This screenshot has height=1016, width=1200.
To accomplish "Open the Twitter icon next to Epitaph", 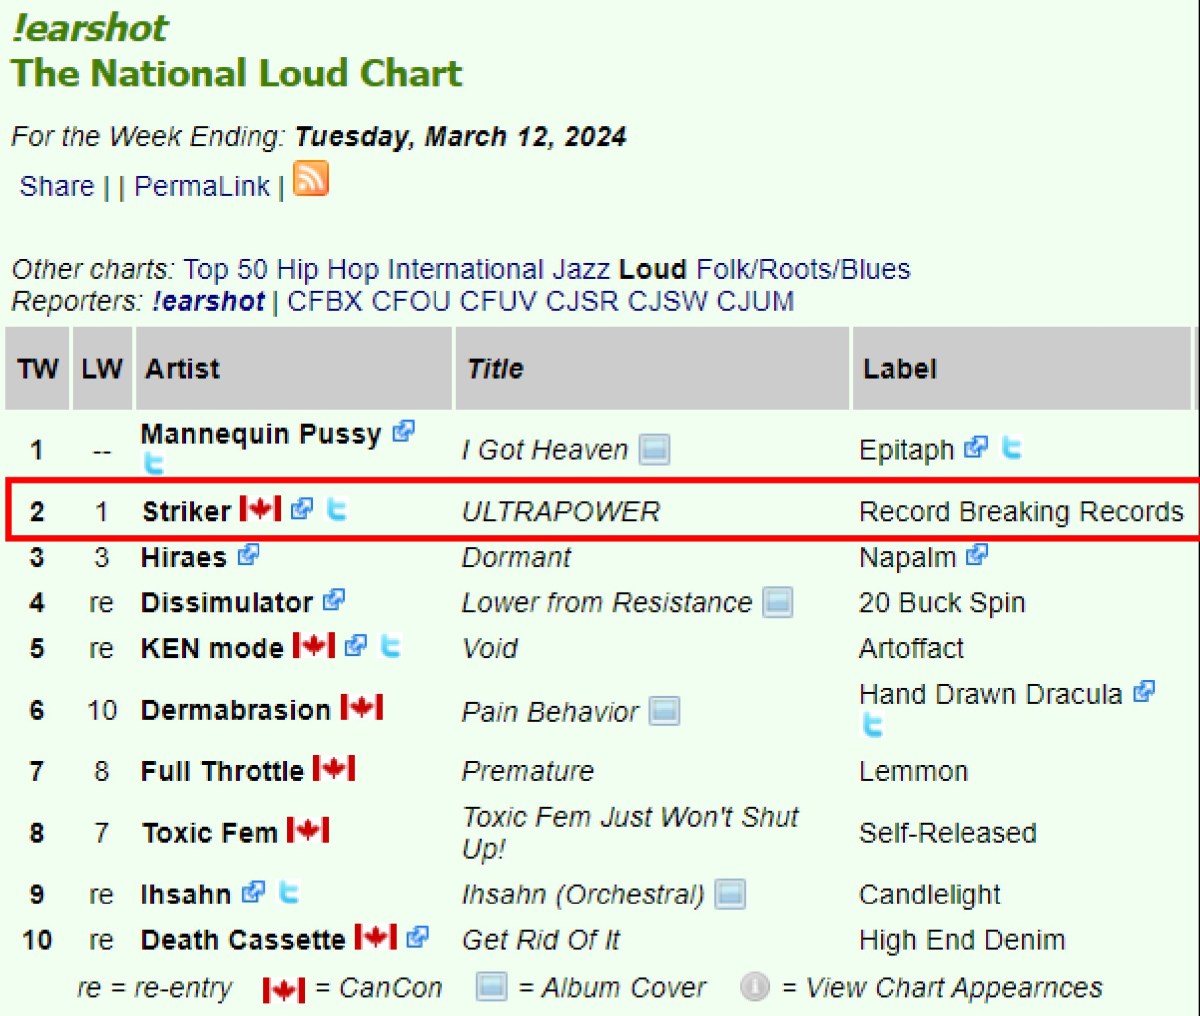I will (1011, 448).
